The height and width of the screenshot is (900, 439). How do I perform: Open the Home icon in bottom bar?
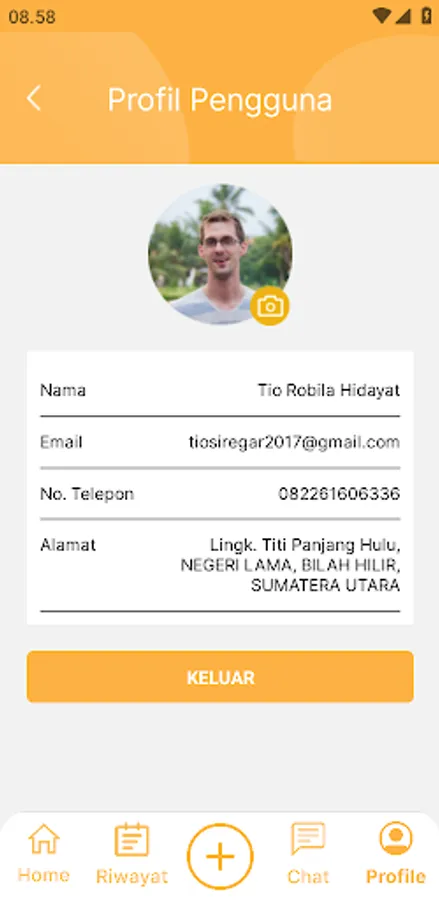[x=44, y=839]
